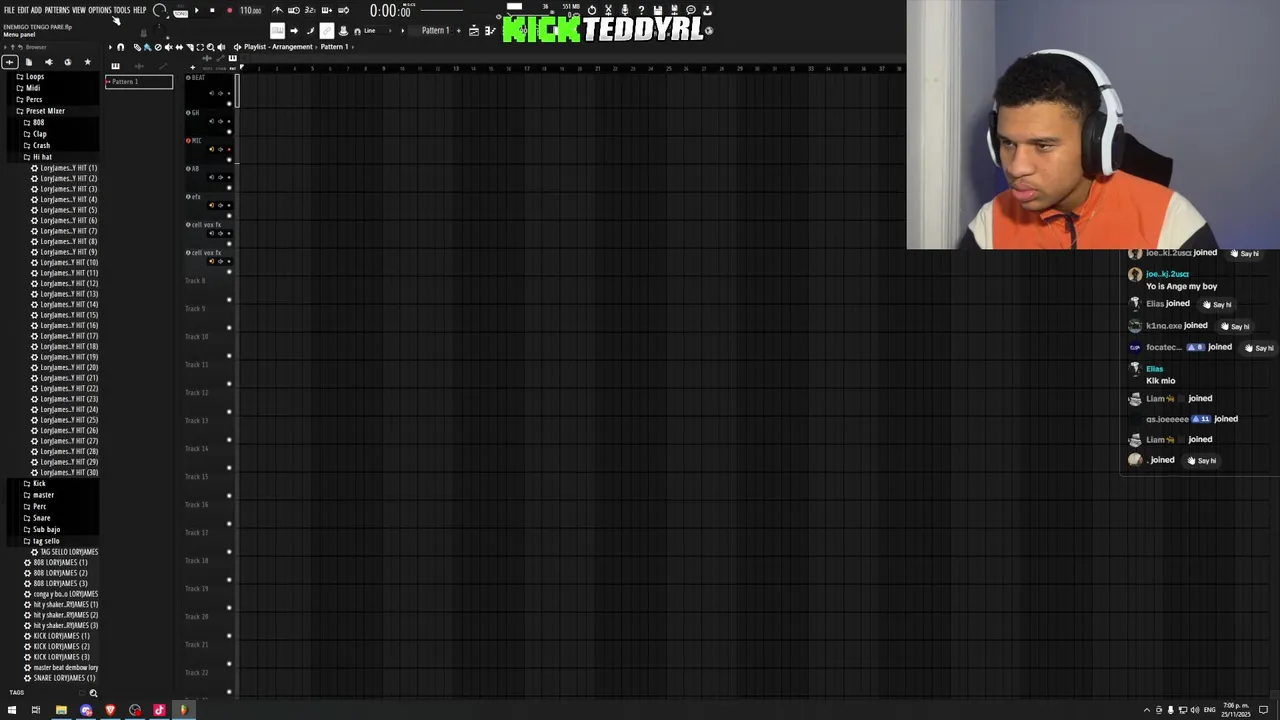Mute Track 10 toggle dot
1280x720 pixels.
tap(228, 355)
